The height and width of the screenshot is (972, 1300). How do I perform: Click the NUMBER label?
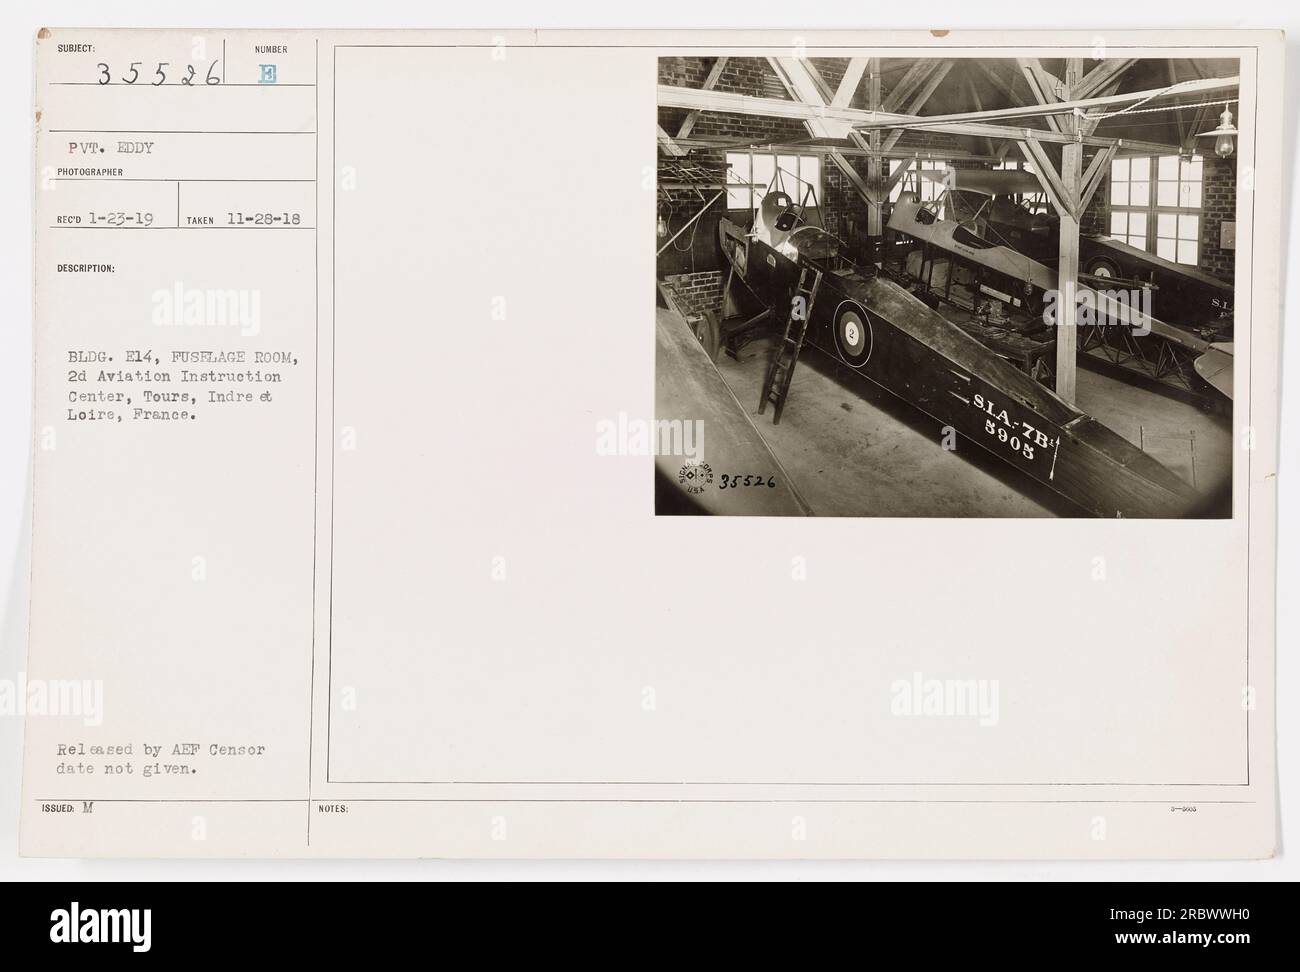271,49
